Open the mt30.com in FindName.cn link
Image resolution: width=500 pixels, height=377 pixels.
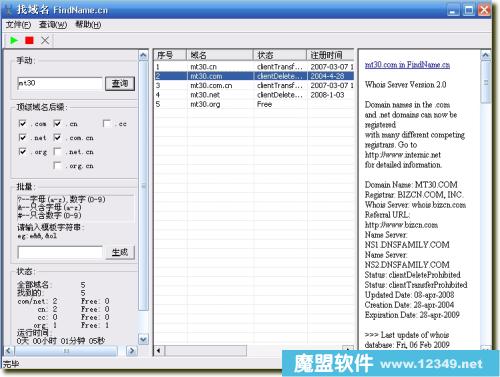tap(407, 65)
